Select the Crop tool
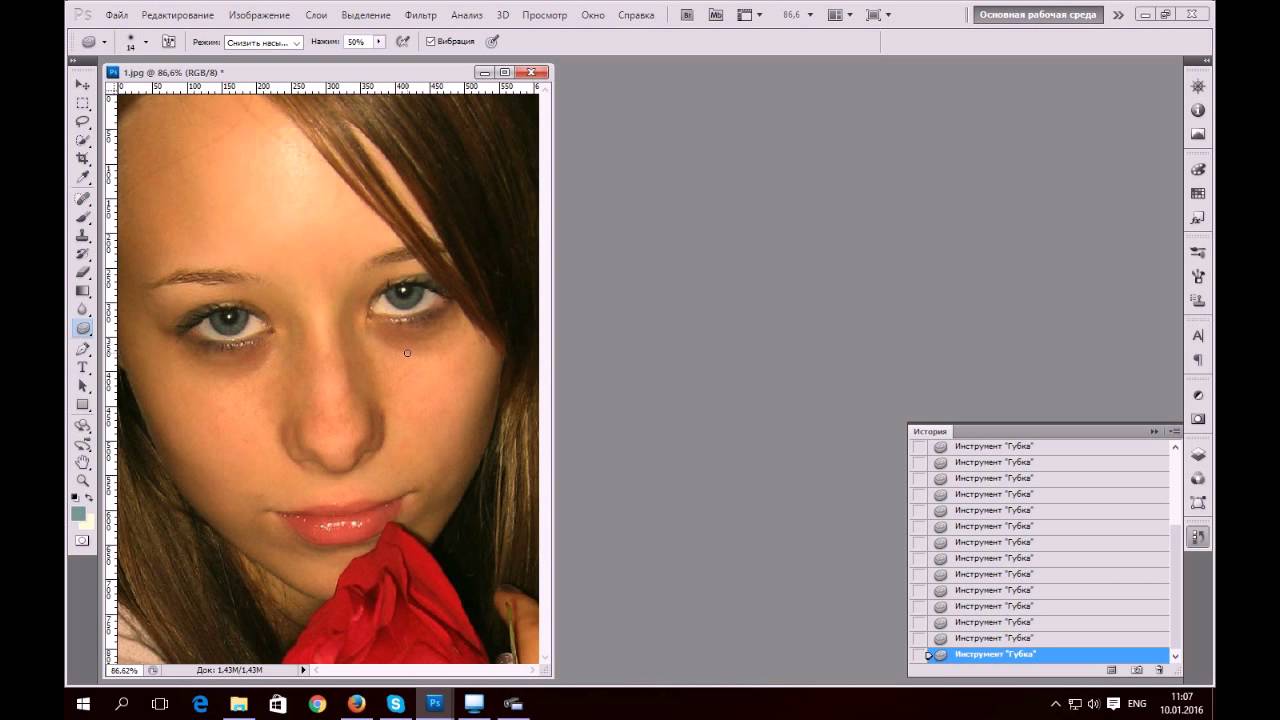The width and height of the screenshot is (1280, 720). tap(83, 158)
